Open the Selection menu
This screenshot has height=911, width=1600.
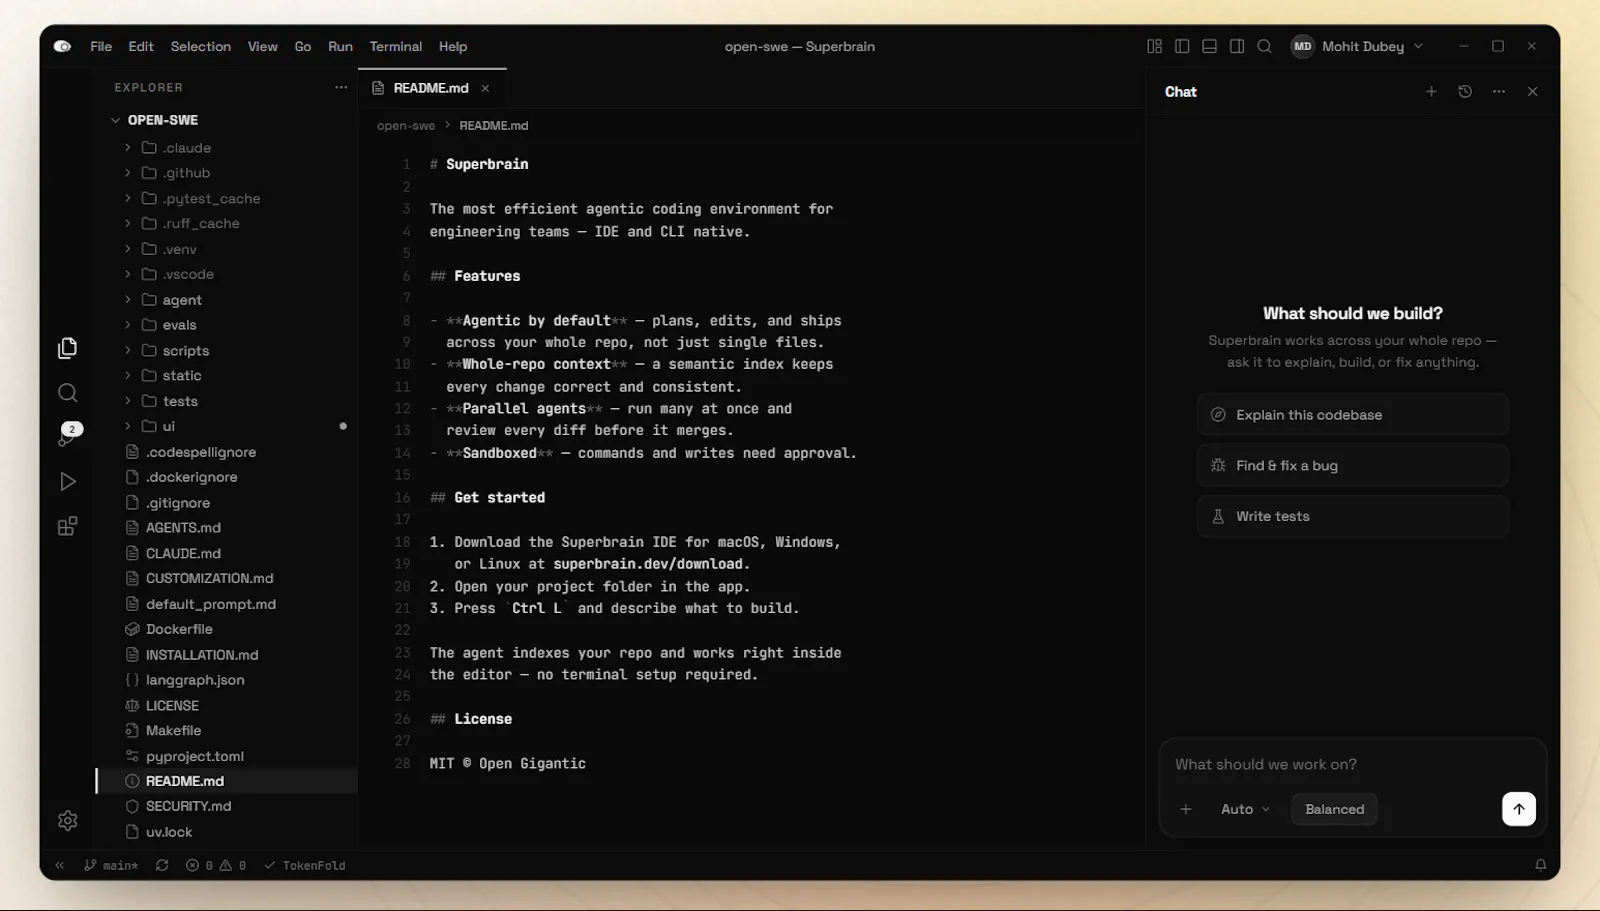point(200,46)
